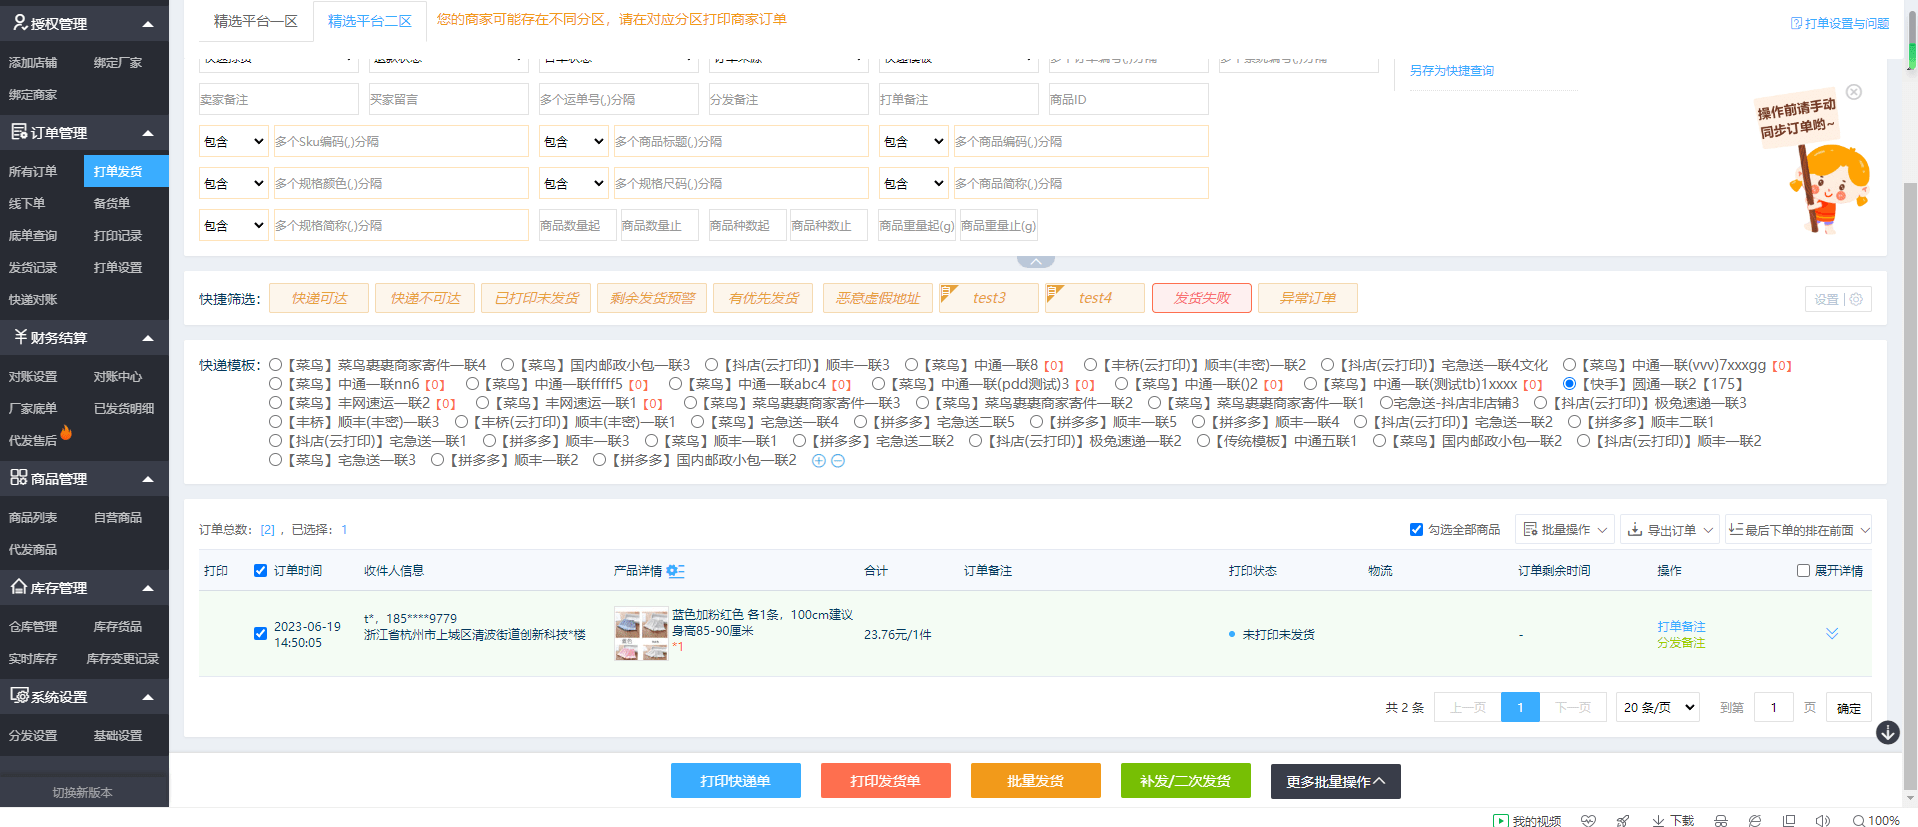Toggle 勾选全部商品 checkbox
The width and height of the screenshot is (1918, 827).
tap(1416, 530)
